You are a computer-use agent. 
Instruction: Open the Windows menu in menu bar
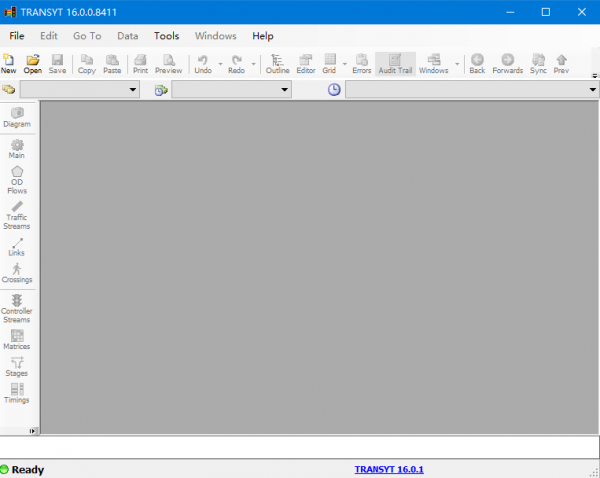point(215,36)
